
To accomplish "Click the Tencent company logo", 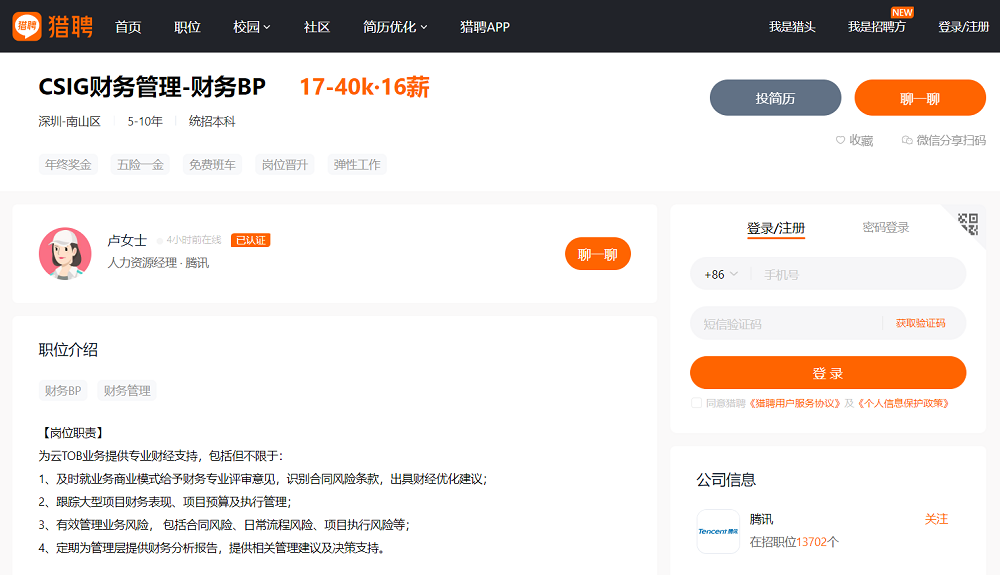I will tap(718, 531).
